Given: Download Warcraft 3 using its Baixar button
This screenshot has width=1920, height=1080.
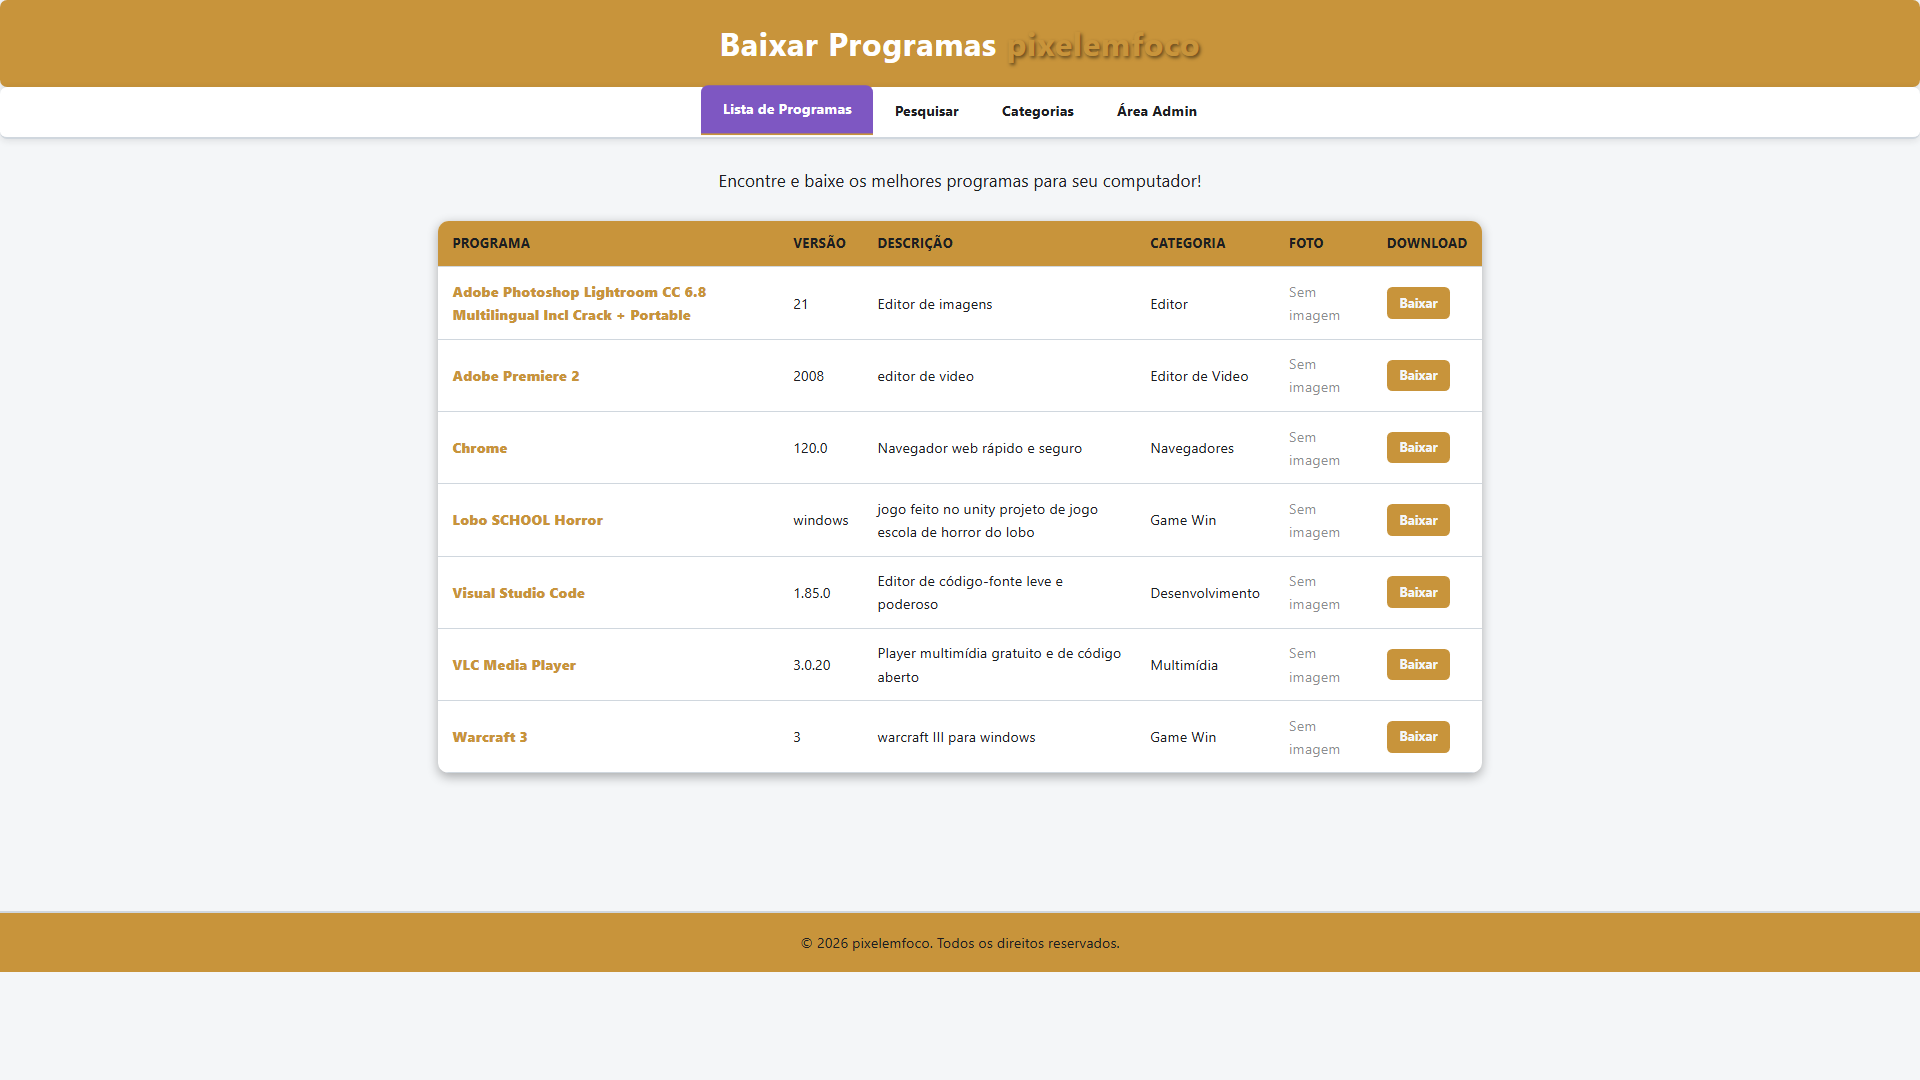Looking at the screenshot, I should [x=1417, y=736].
